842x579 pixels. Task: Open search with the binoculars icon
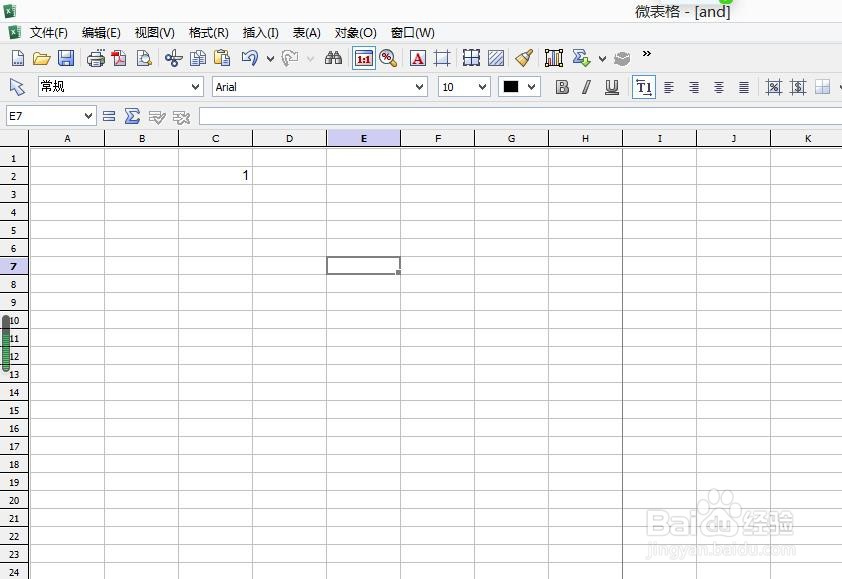333,58
